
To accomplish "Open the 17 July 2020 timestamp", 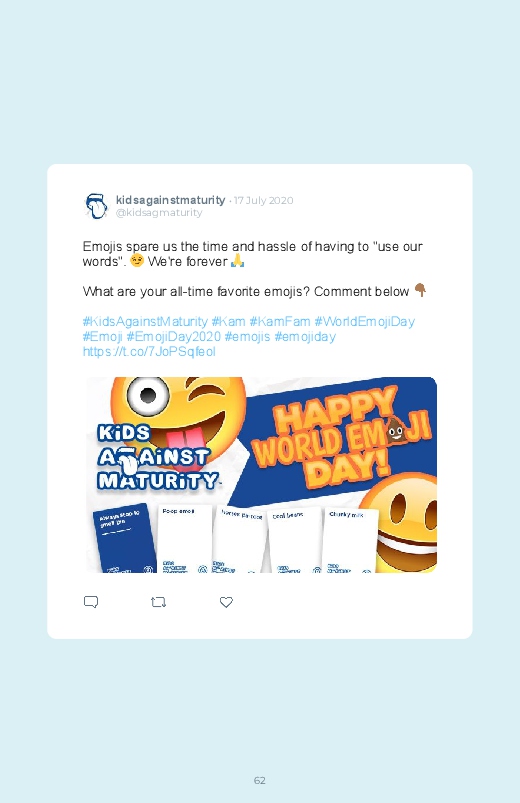I will click(263, 200).
